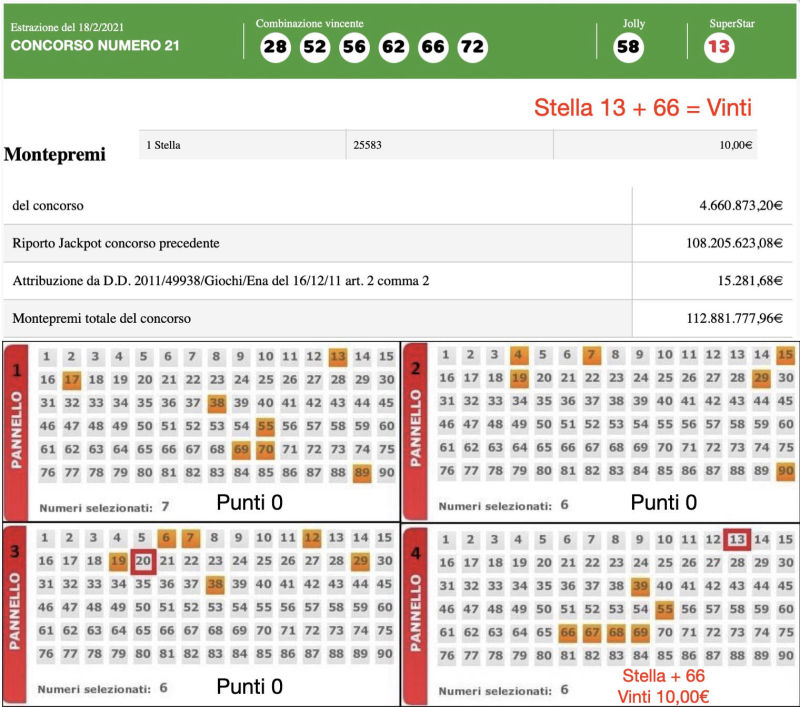This screenshot has width=800, height=707.
Task: Deselect number 66 in Pannello 4
Action: click(x=566, y=632)
